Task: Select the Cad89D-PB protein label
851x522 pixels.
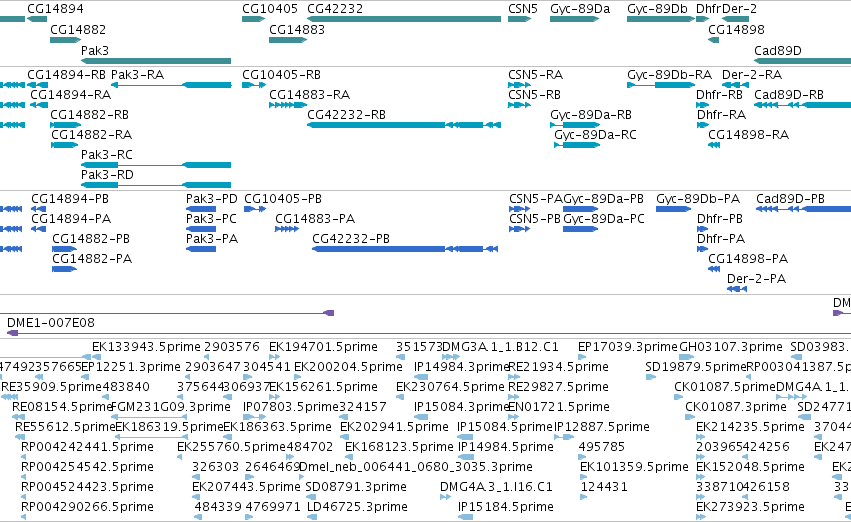Action: click(x=790, y=199)
